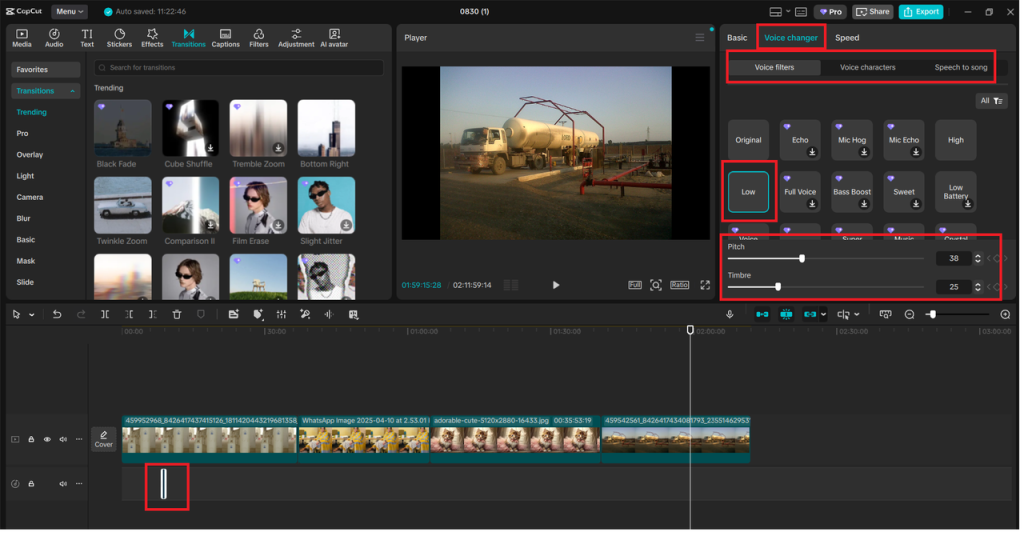
Task: Open the select tool dropdown arrow
Action: click(31, 315)
